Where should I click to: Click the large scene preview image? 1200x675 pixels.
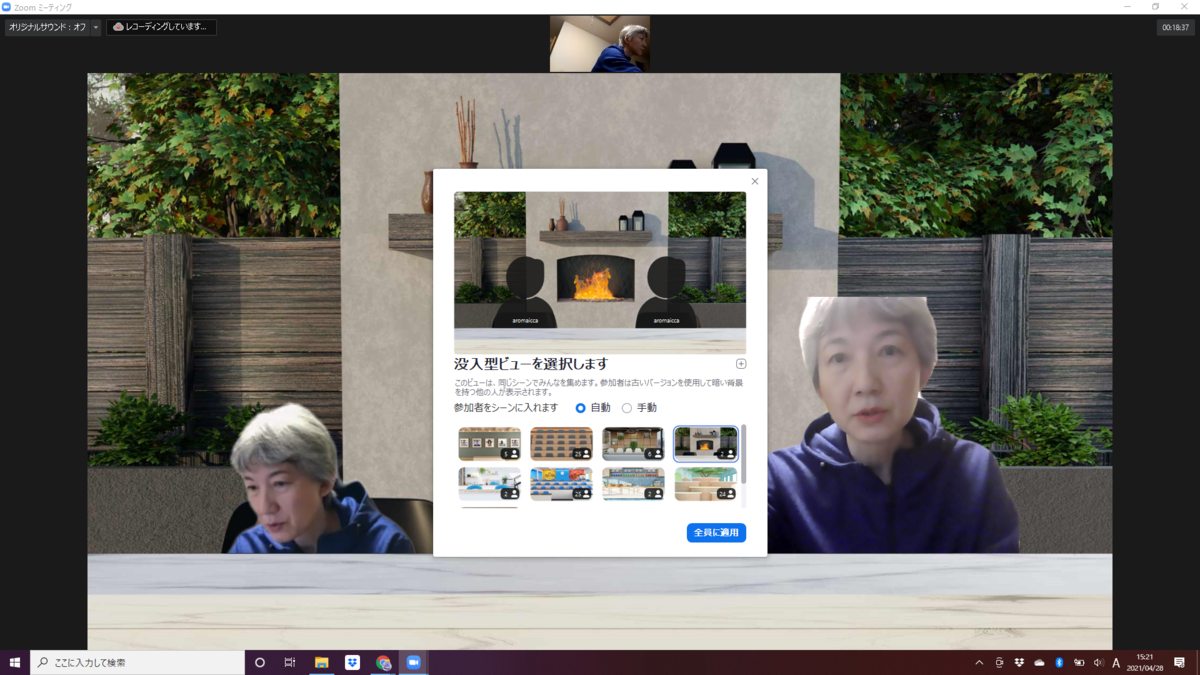(x=600, y=272)
